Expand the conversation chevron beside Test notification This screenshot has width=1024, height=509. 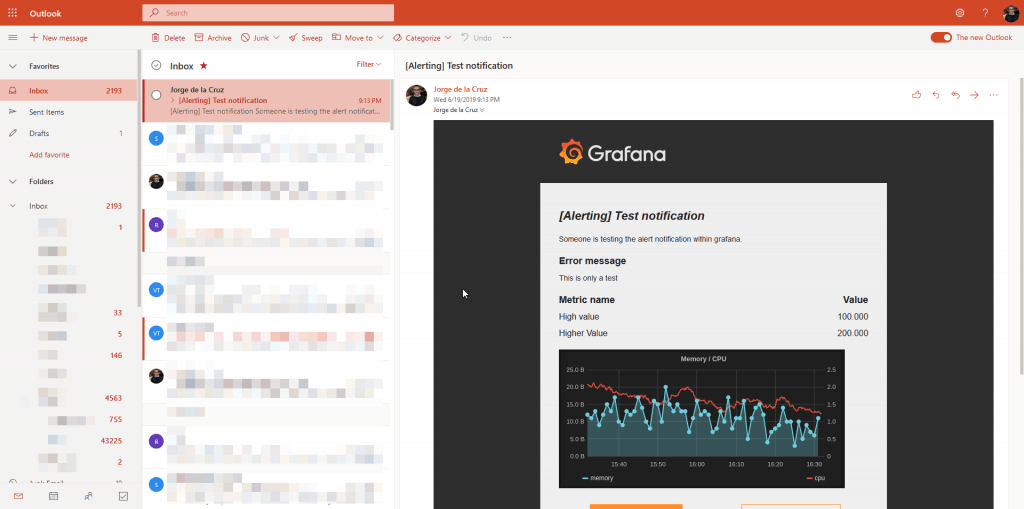click(x=172, y=101)
